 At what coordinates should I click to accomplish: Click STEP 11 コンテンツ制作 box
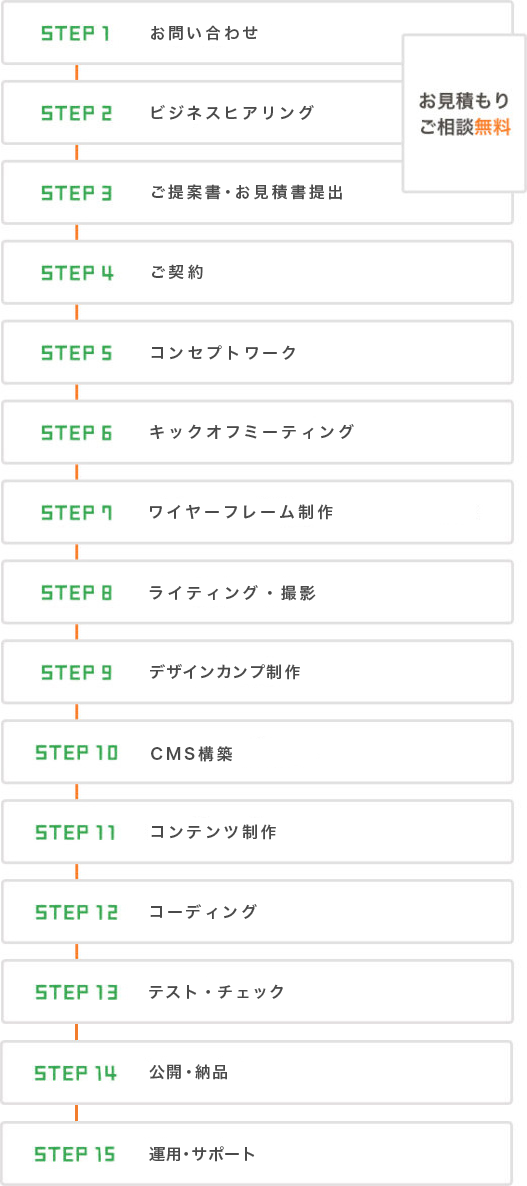257,833
